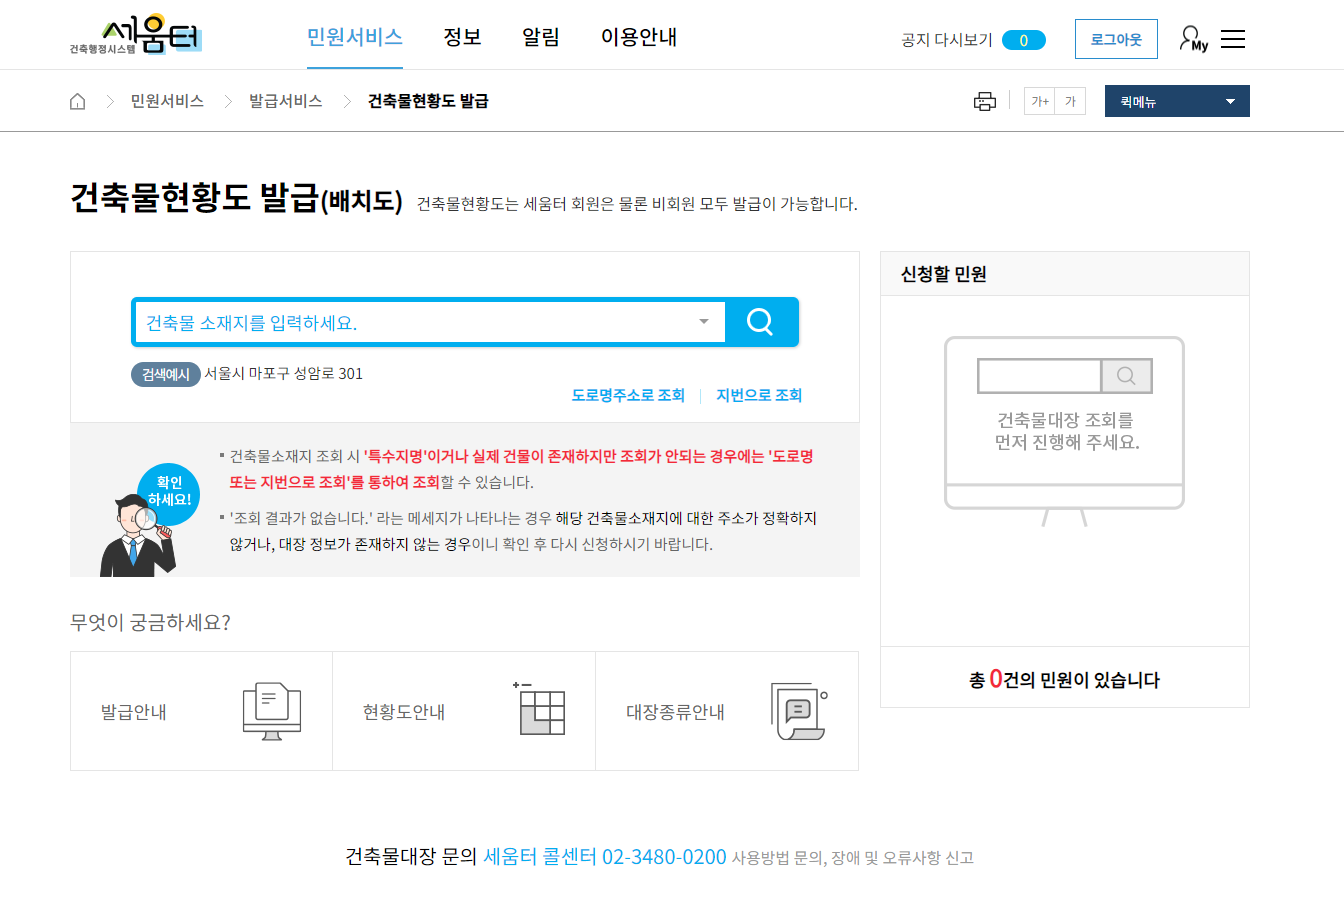Click the blue search magnifier button
Viewport: 1344px width, 907px height.
pyautogui.click(x=761, y=321)
